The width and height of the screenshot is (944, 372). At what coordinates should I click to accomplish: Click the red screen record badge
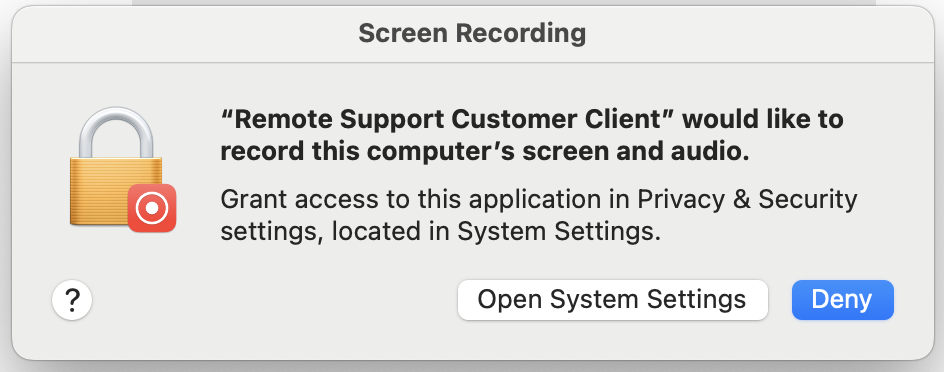(x=152, y=208)
